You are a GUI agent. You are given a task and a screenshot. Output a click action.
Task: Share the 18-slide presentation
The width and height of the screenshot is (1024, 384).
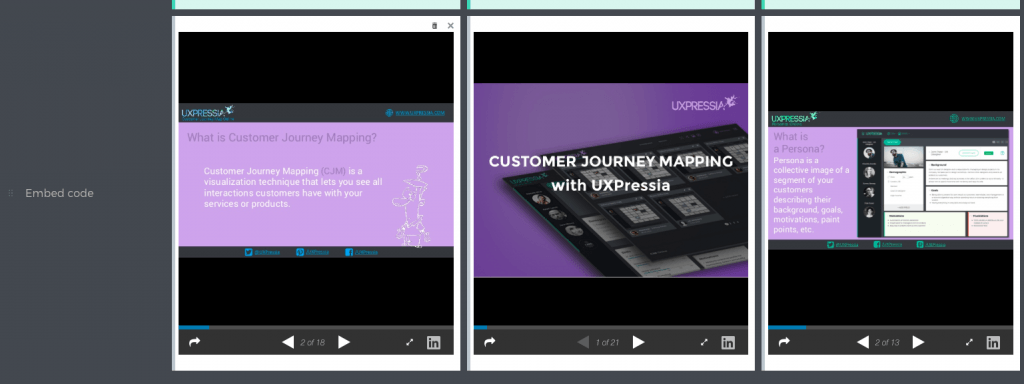click(195, 342)
